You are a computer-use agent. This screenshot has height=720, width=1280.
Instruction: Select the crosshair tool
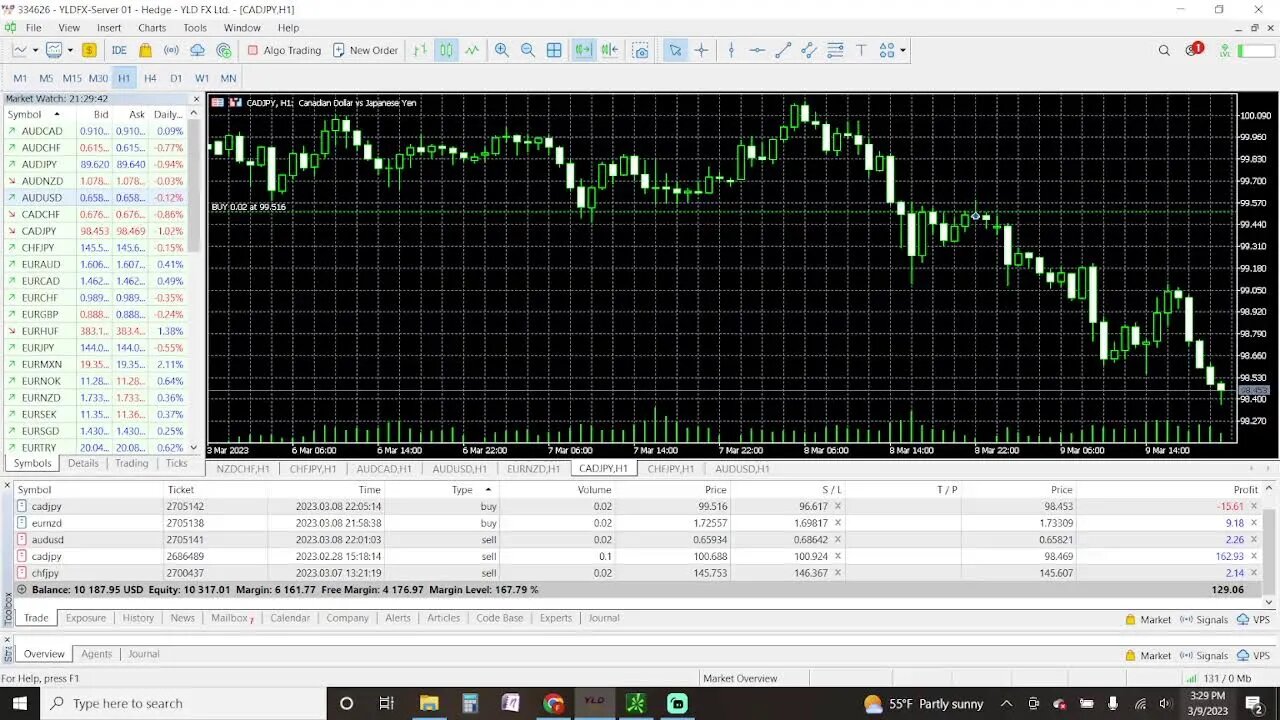click(701, 50)
